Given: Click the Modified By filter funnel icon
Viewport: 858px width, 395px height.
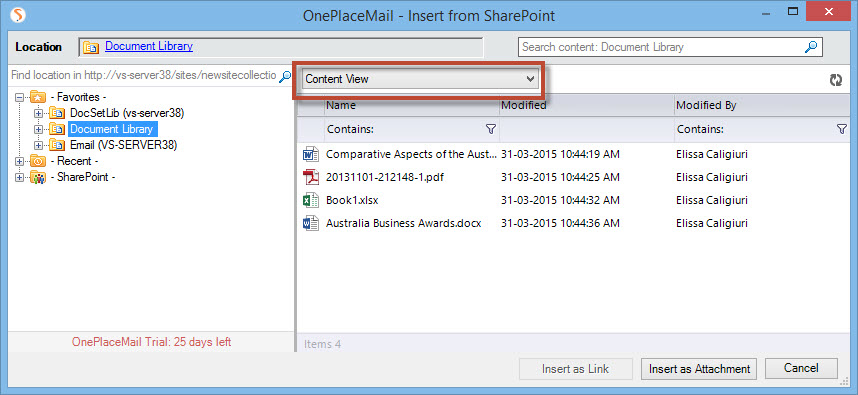Looking at the screenshot, I should (842, 129).
